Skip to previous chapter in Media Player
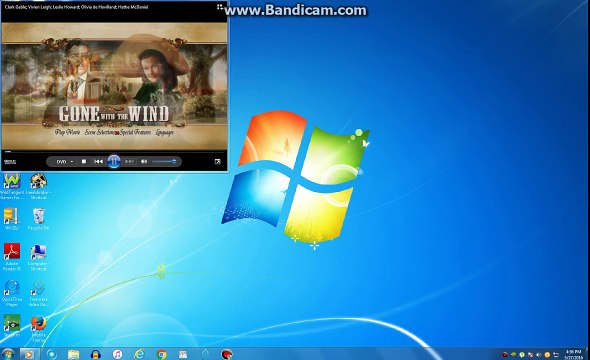Image resolution: width=590 pixels, height=360 pixels. click(99, 161)
